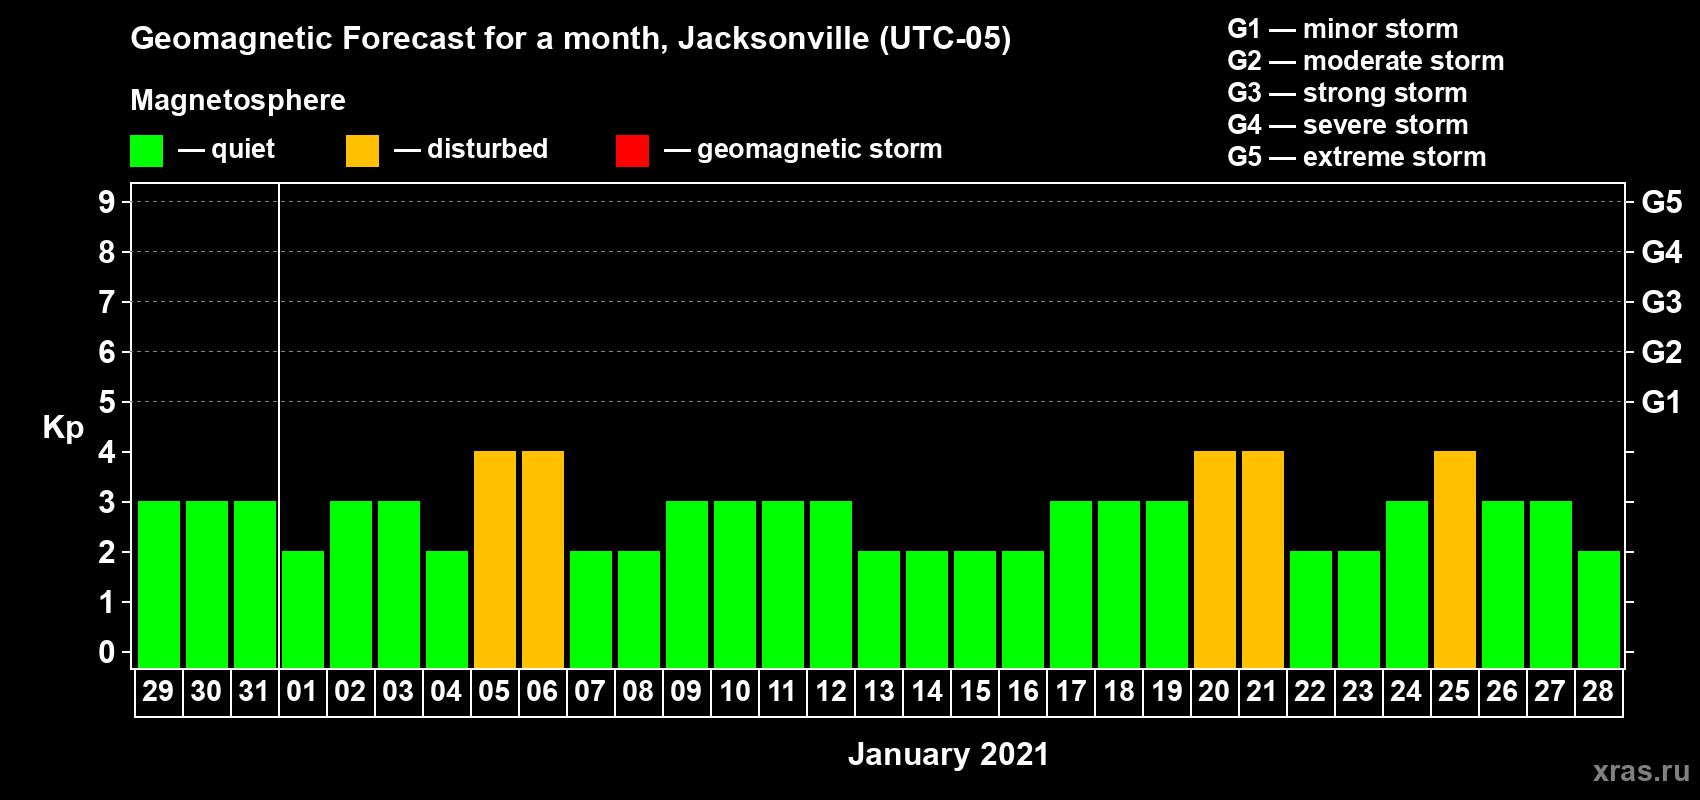Click the red geomagnetic storm legend swatch

click(632, 151)
